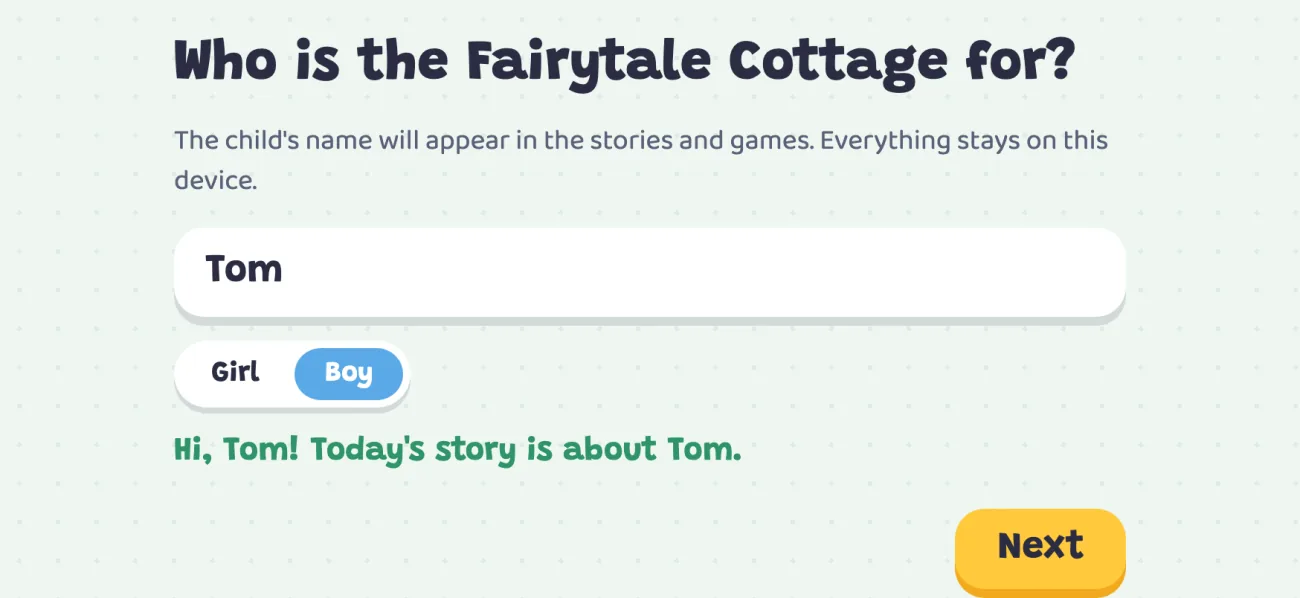Focus the child's name text field
Screen dimensions: 1300x598
650,270
